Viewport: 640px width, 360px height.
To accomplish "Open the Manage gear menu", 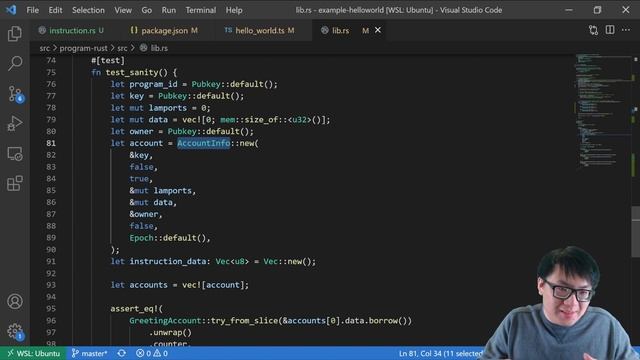I will click(x=15, y=331).
